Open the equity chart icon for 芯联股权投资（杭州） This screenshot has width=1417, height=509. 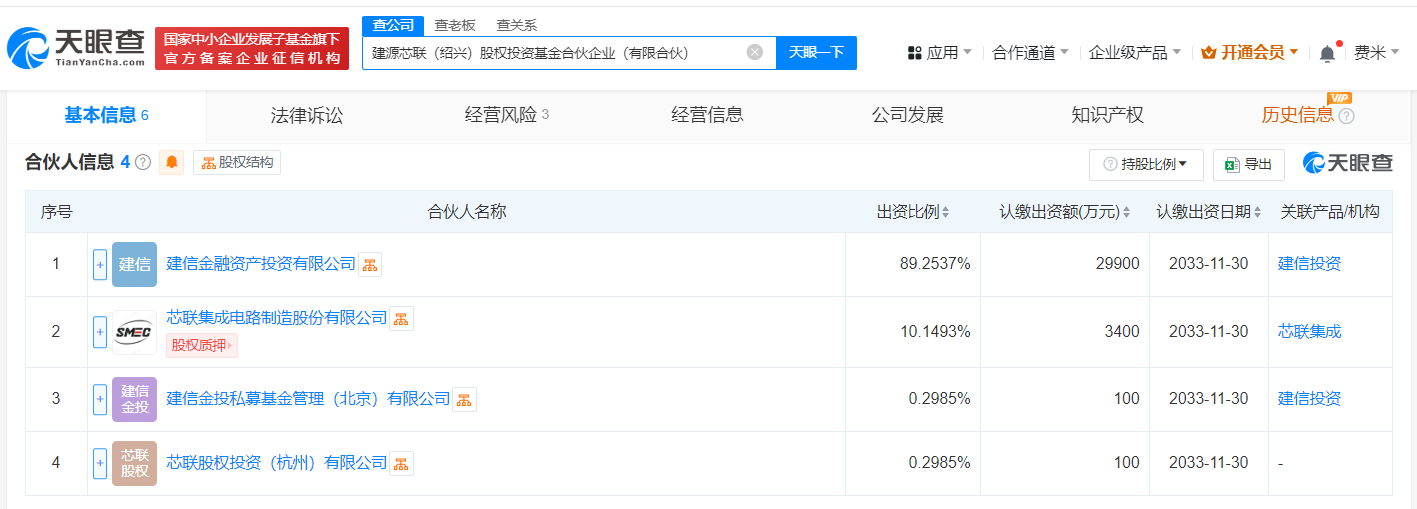[401, 464]
